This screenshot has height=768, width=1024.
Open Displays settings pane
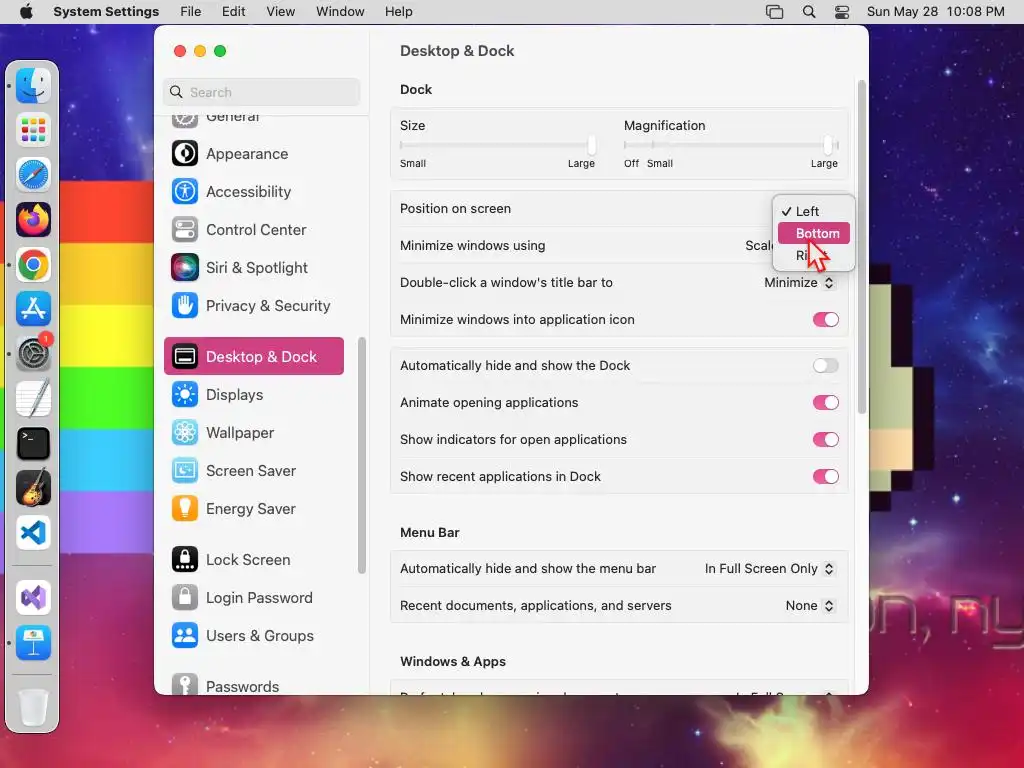pyautogui.click(x=253, y=394)
